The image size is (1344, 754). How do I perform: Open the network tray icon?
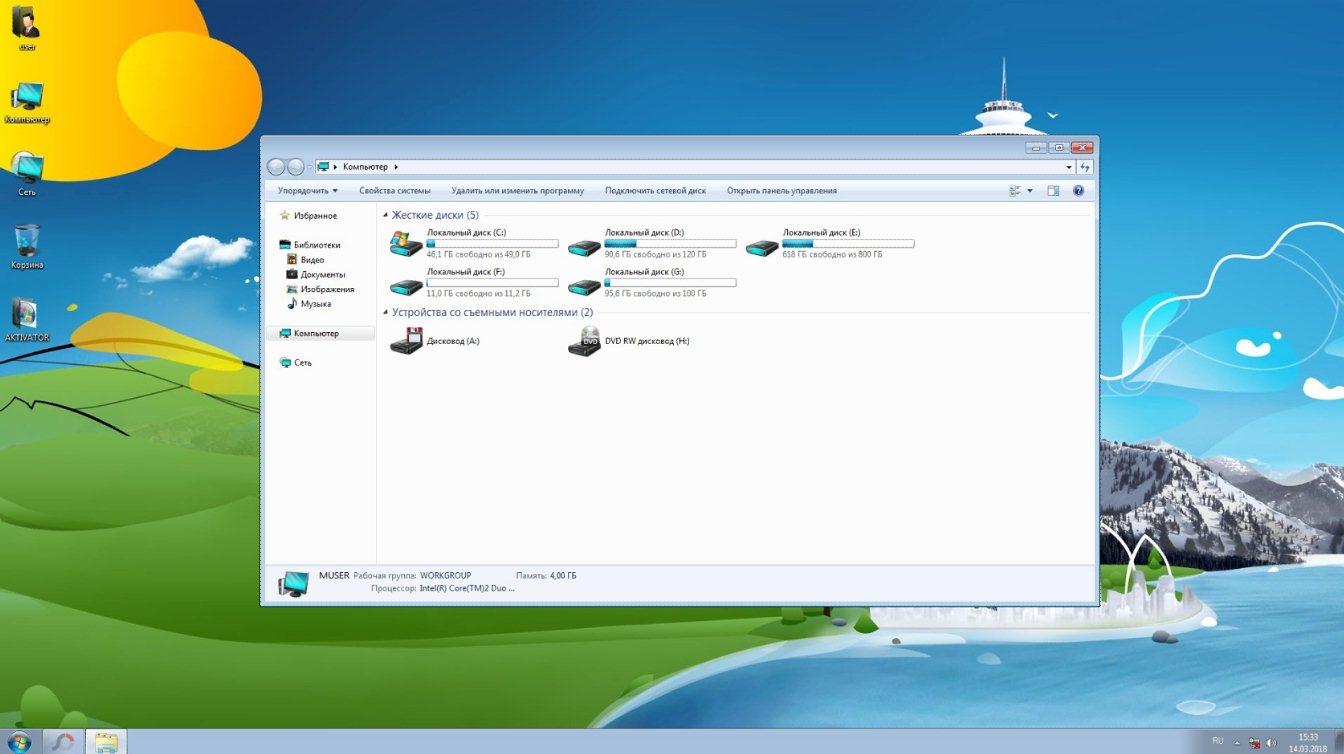coord(1254,743)
